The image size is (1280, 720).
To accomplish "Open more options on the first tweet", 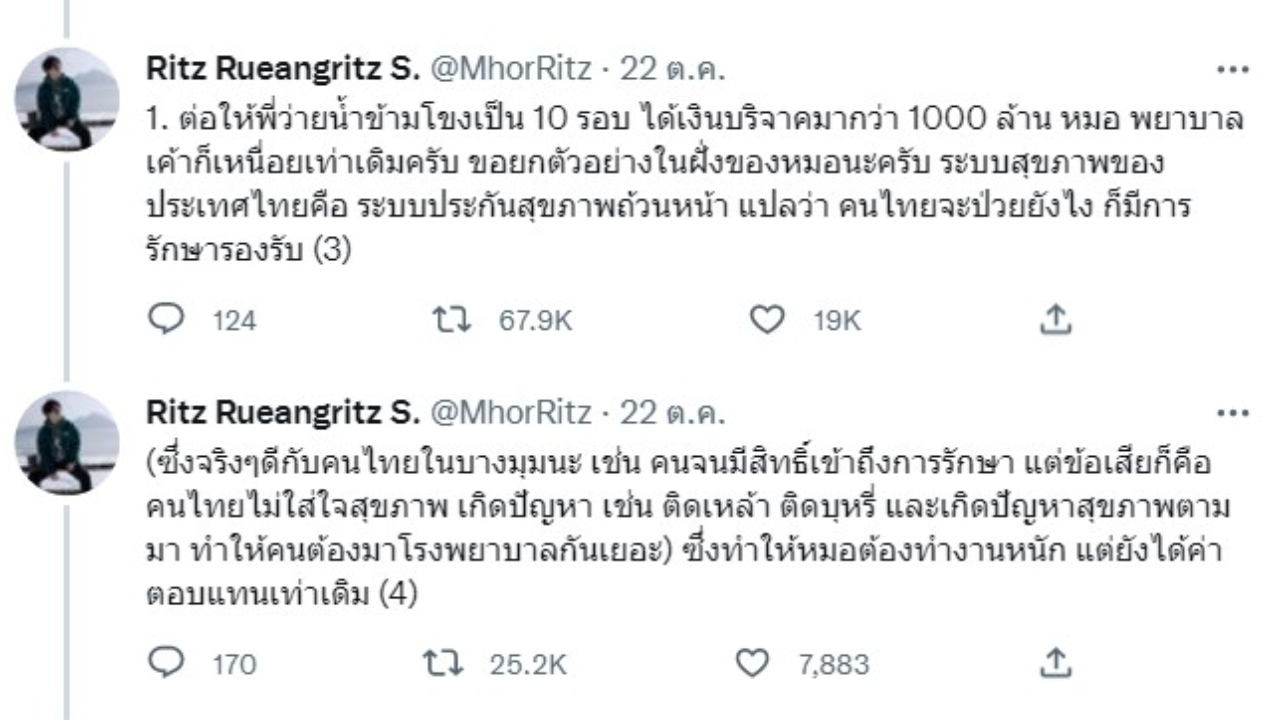I will [1233, 69].
